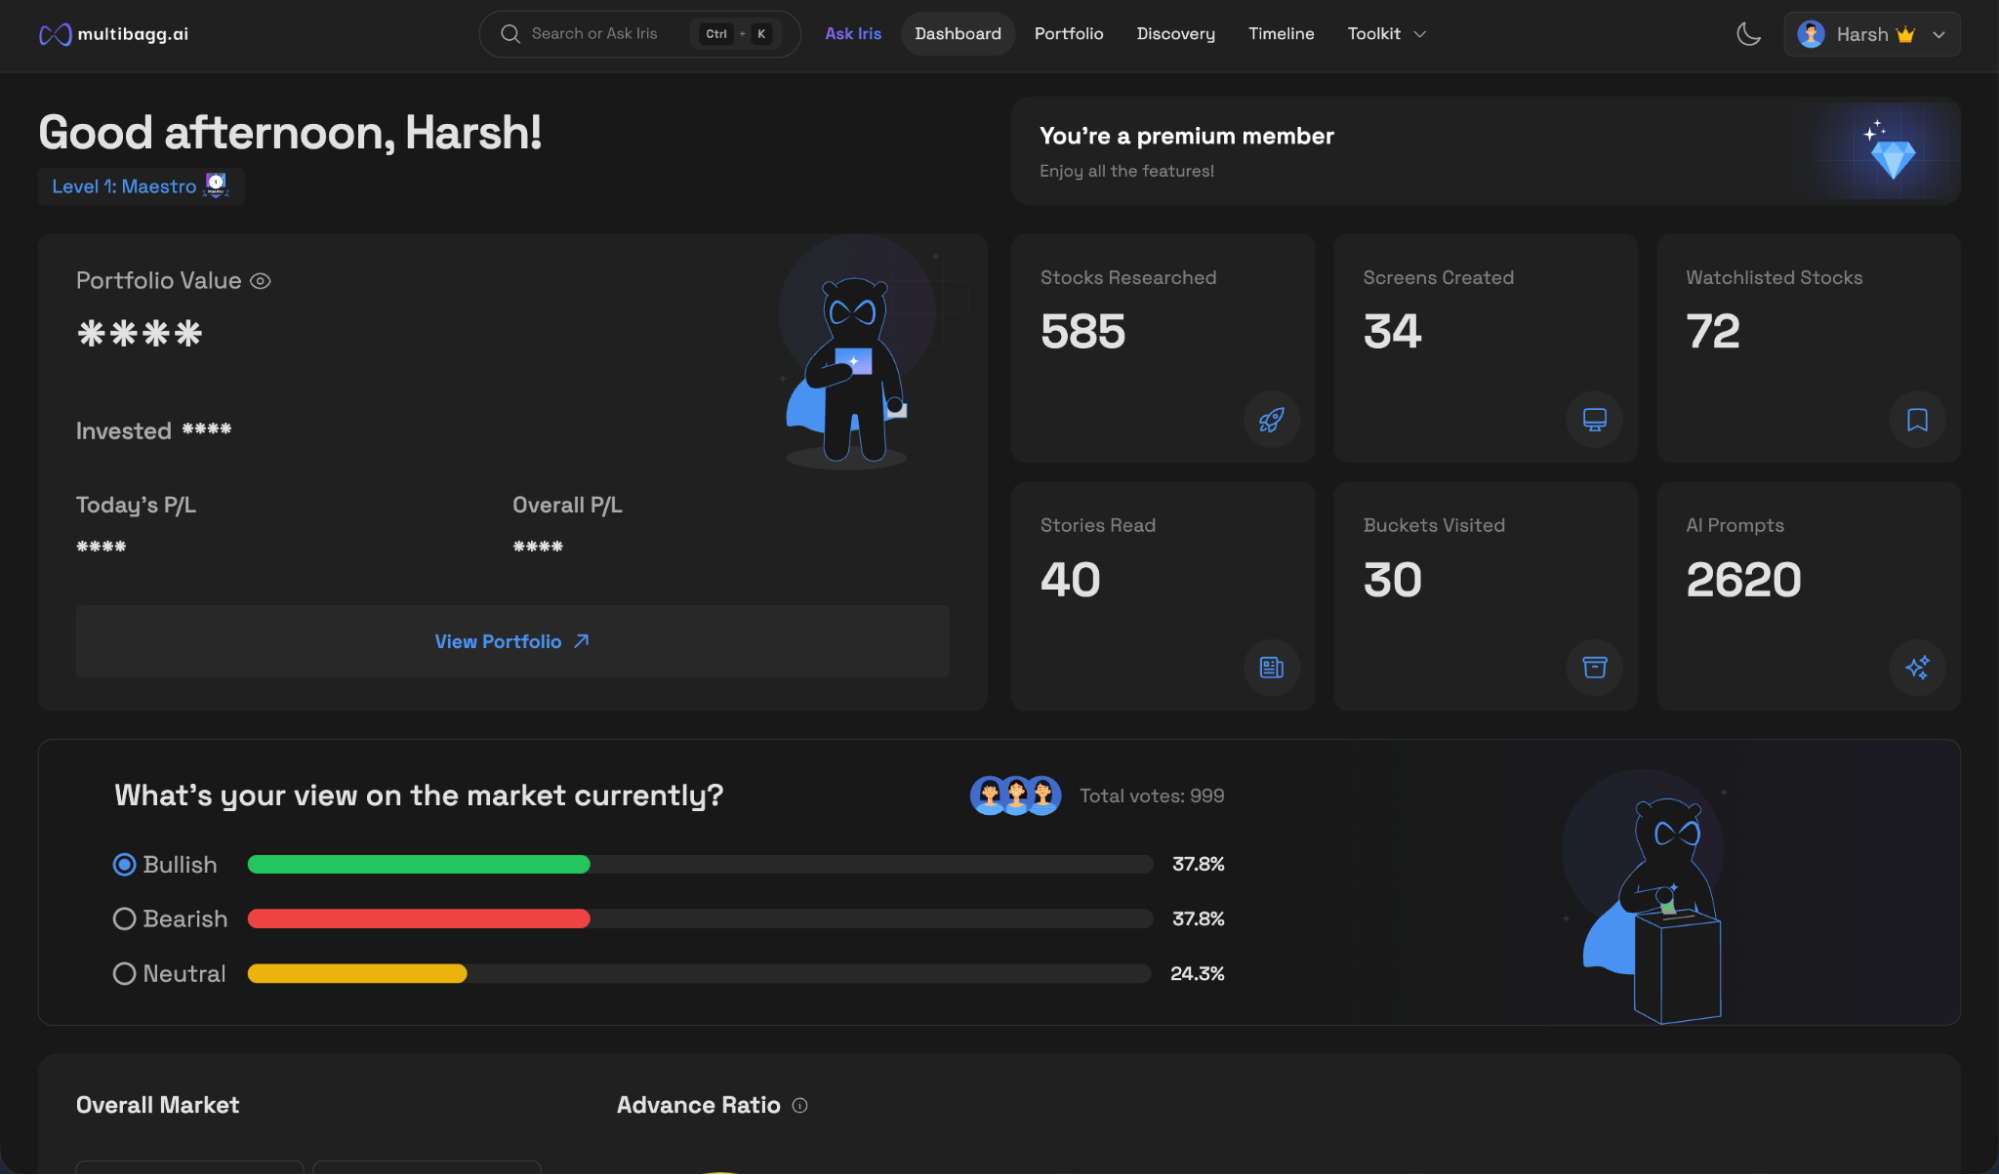
Task: Expand the Toolkit dropdown menu
Action: tap(1386, 34)
